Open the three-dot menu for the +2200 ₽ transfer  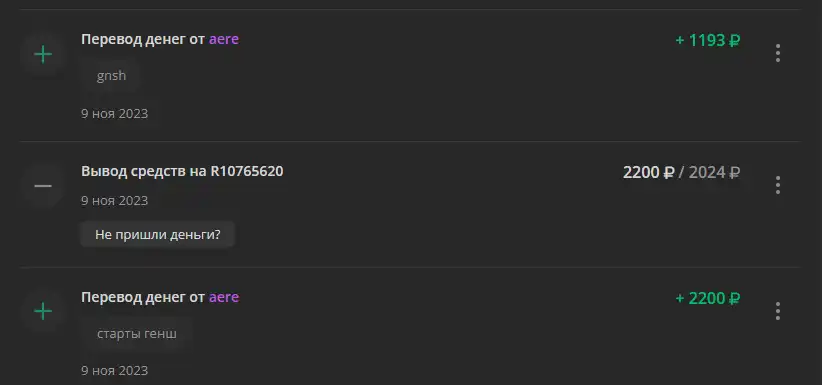click(777, 311)
